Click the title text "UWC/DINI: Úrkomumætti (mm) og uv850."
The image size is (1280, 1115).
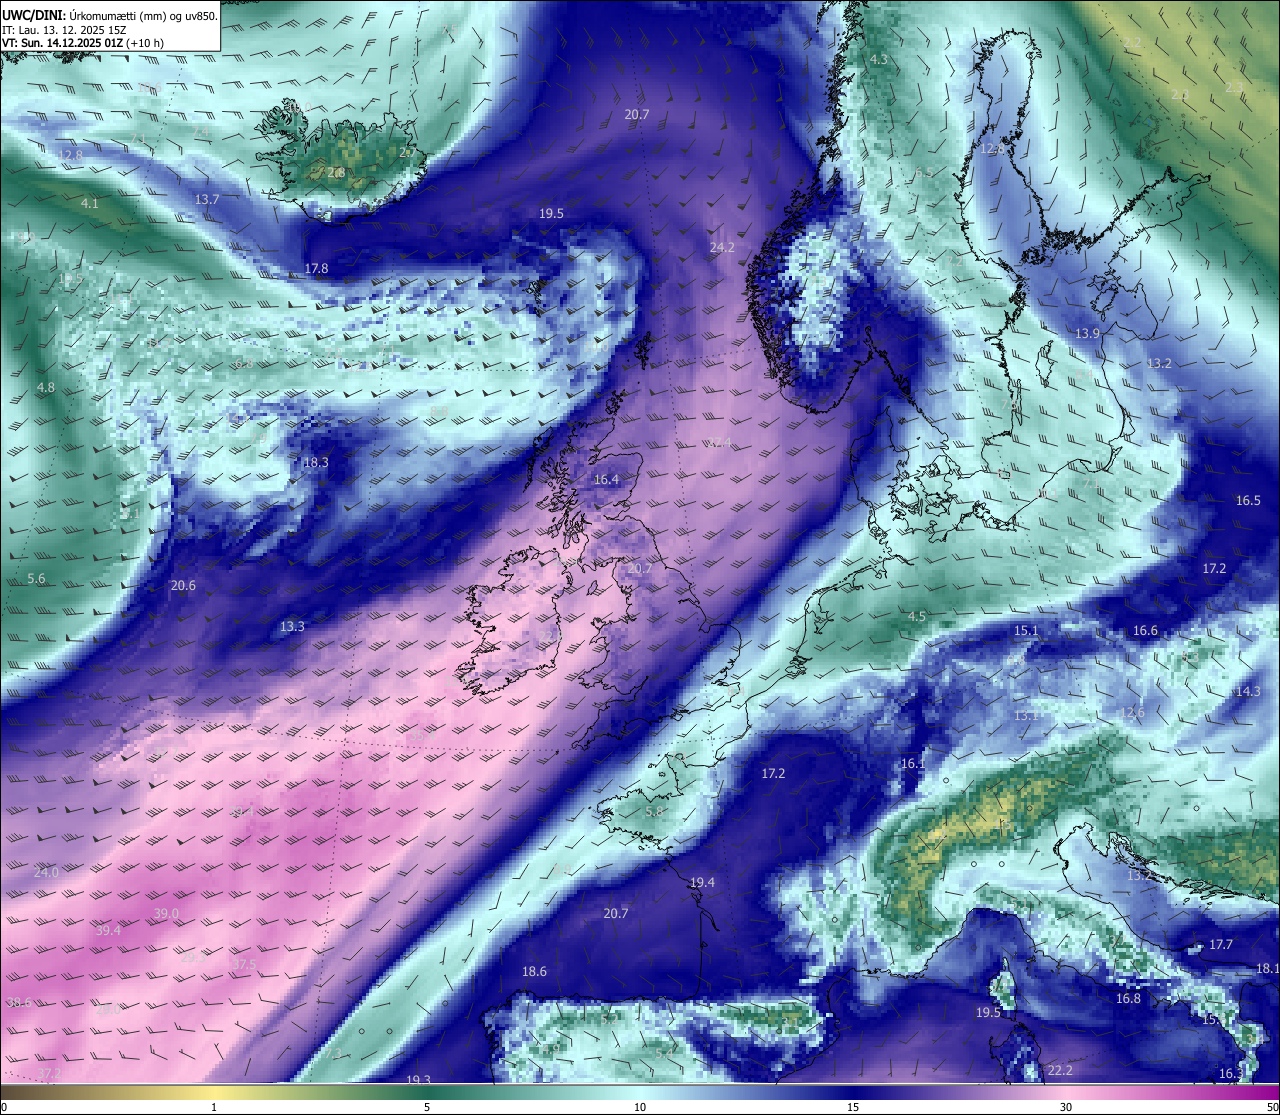coord(109,16)
